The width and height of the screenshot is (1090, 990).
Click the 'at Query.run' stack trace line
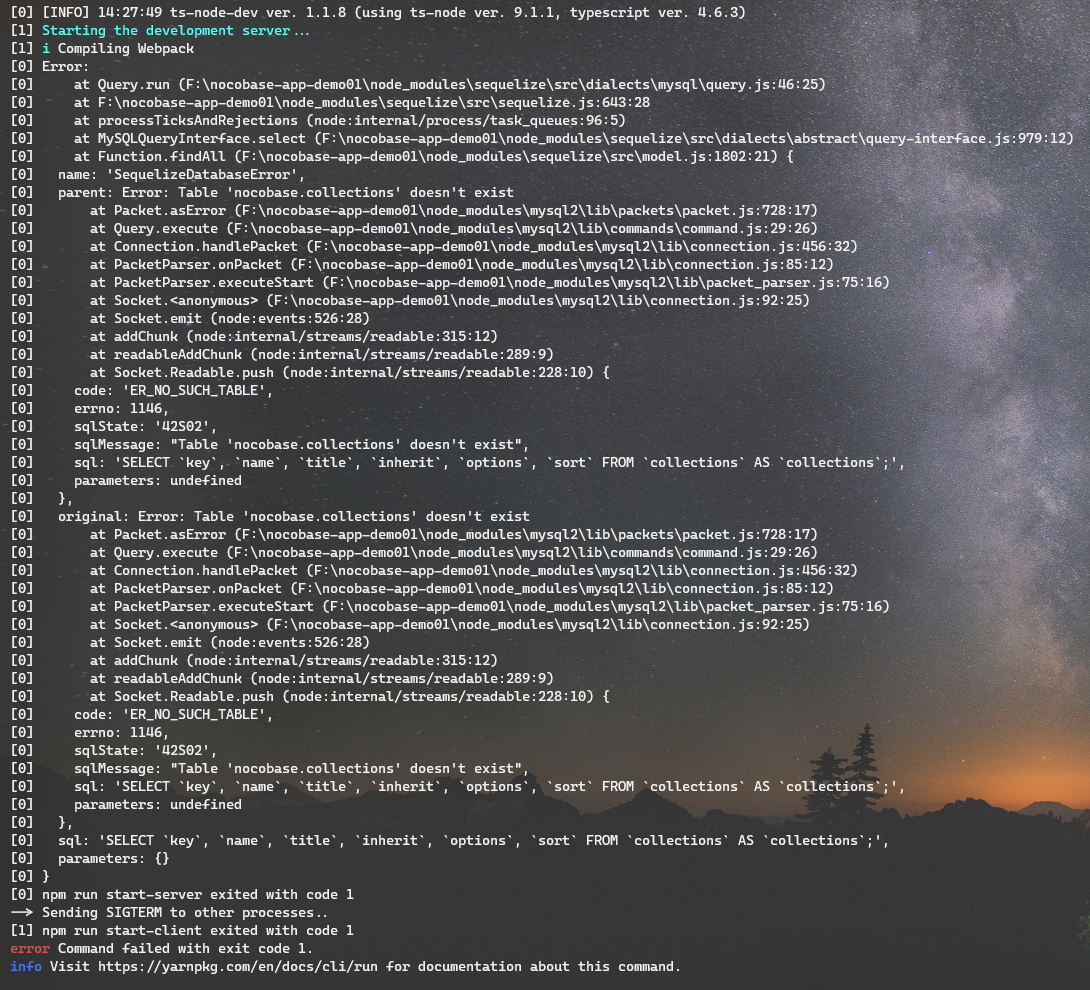pyautogui.click(x=450, y=84)
